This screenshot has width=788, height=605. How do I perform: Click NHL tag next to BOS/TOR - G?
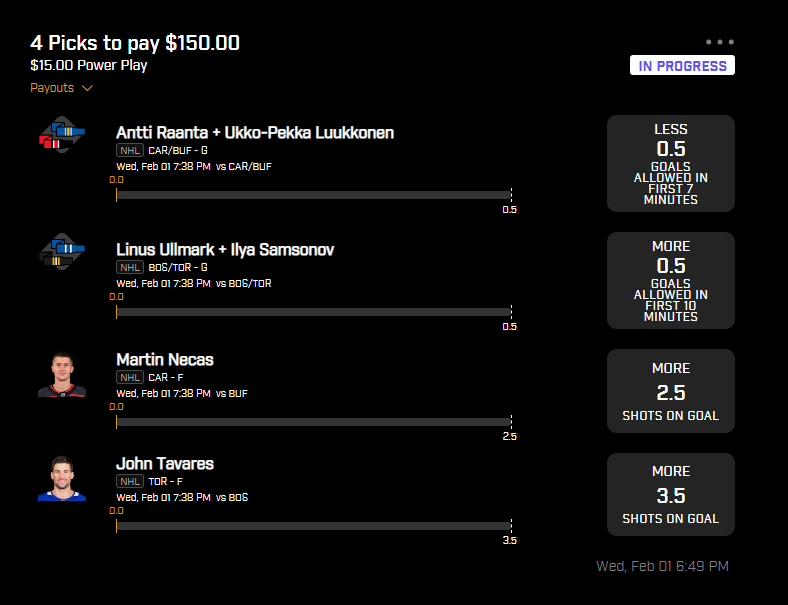point(130,267)
